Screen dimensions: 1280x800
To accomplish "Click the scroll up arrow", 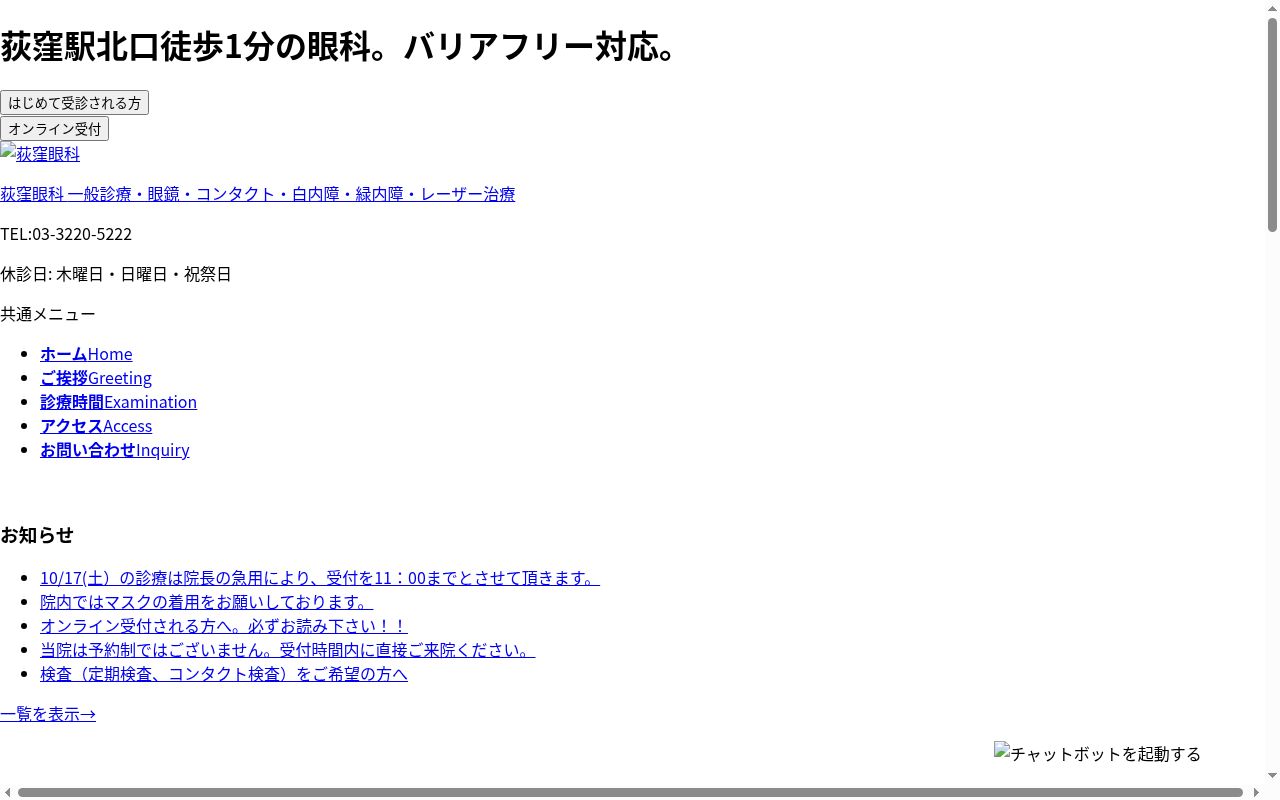I will (1272, 8).
